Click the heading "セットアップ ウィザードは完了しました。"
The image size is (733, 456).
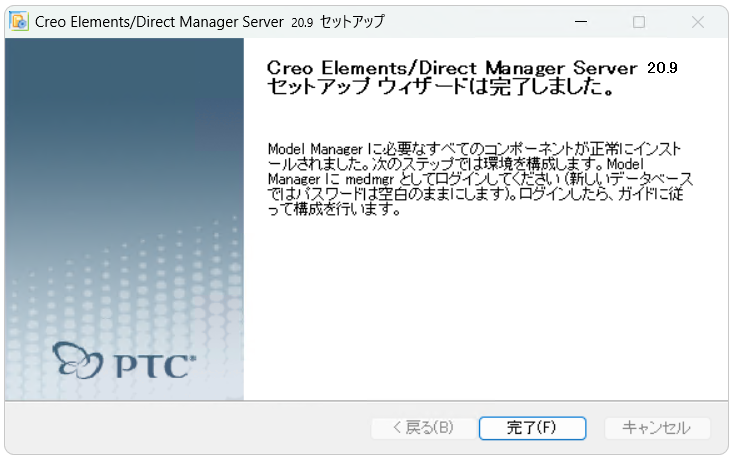pos(439,87)
